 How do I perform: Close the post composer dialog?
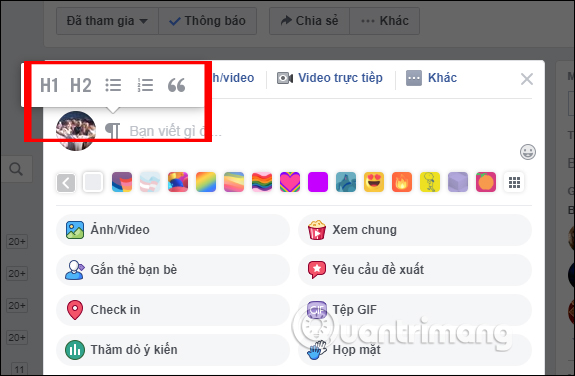click(527, 79)
